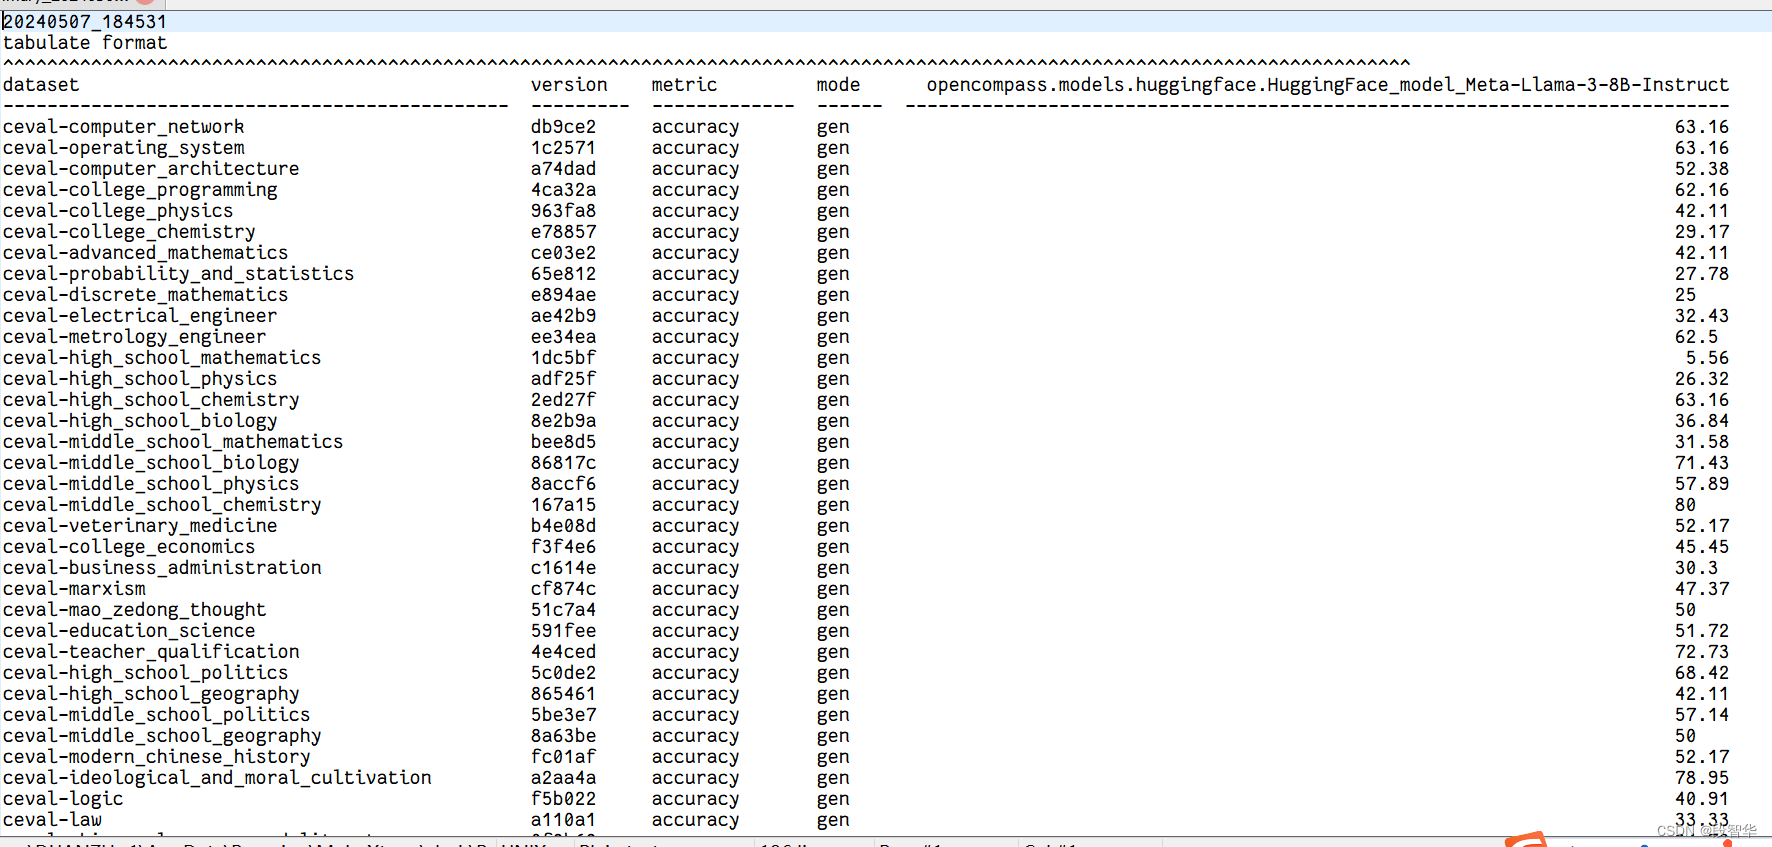The image size is (1772, 847).
Task: Click the score 47.37 for ceval-marxism
Action: (1702, 589)
